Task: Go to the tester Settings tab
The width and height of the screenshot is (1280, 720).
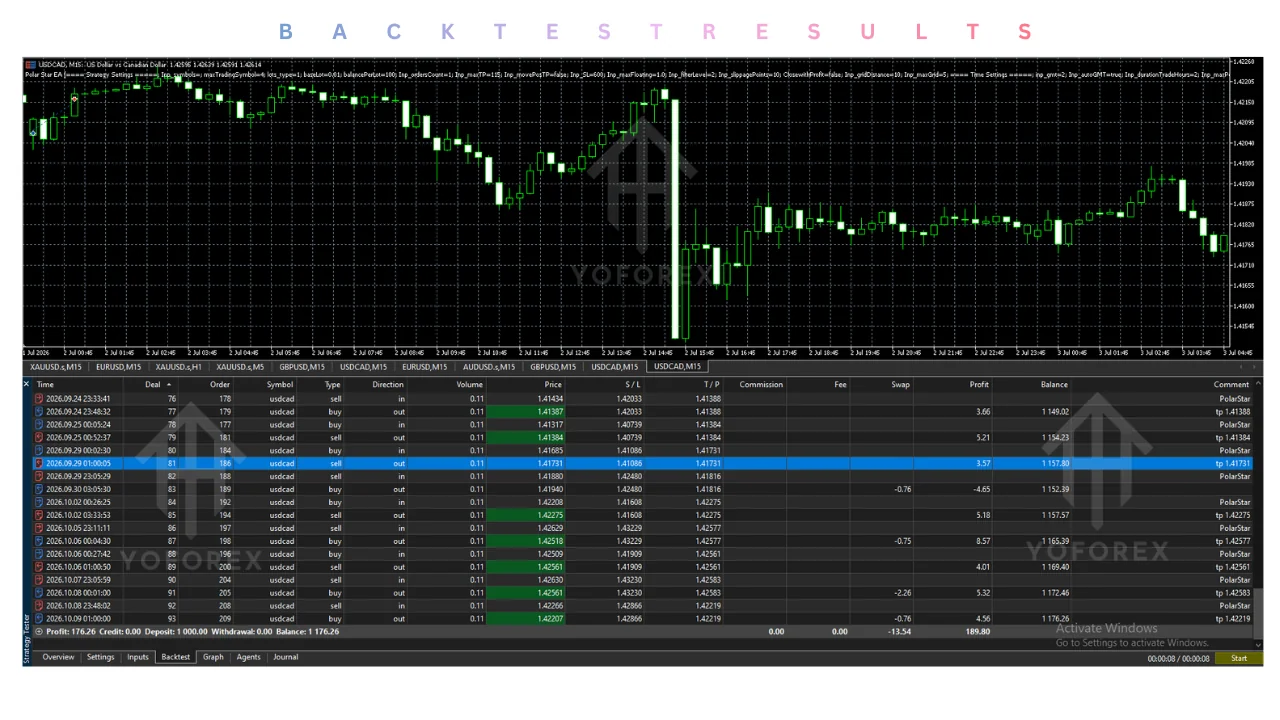Action: coord(100,658)
